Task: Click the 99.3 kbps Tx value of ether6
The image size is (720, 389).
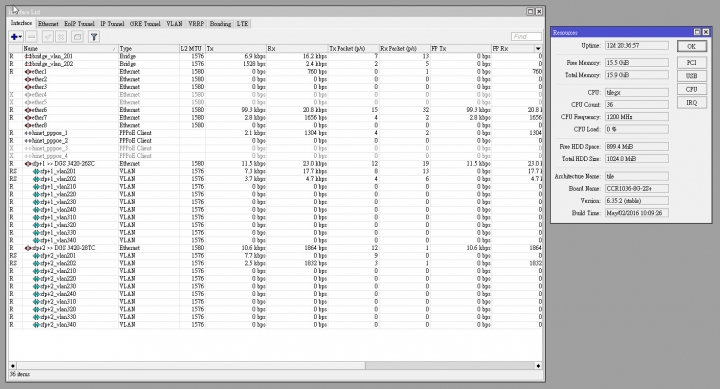Action: point(253,110)
